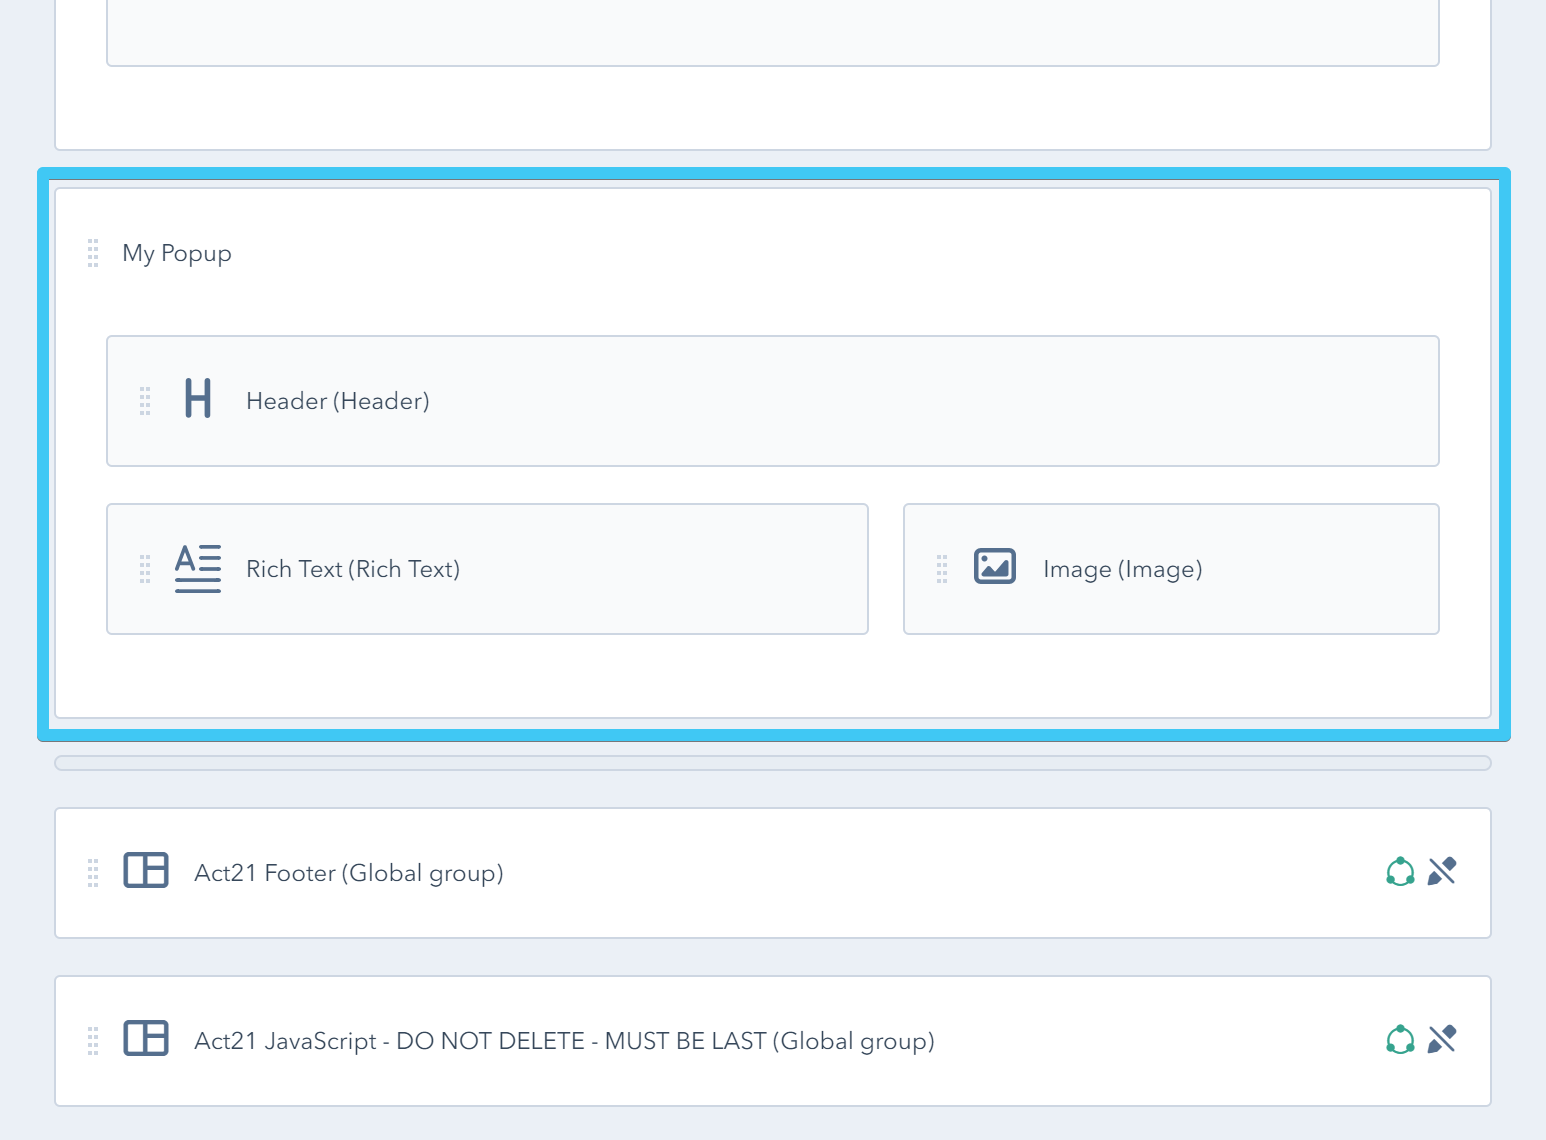Click the green global group icon on Act21 Footer
Screen dimensions: 1546x1140
coord(1400,871)
